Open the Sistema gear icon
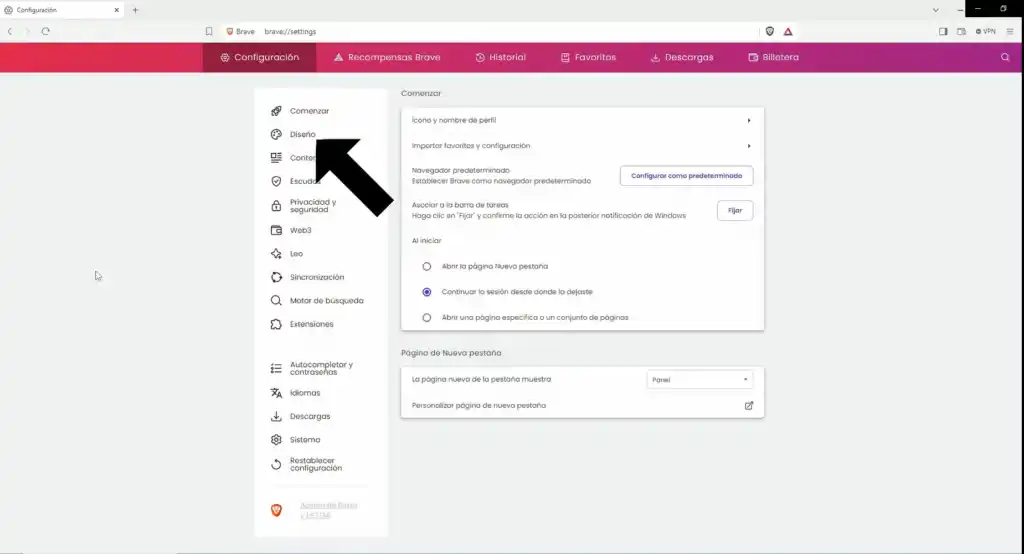 coord(276,440)
